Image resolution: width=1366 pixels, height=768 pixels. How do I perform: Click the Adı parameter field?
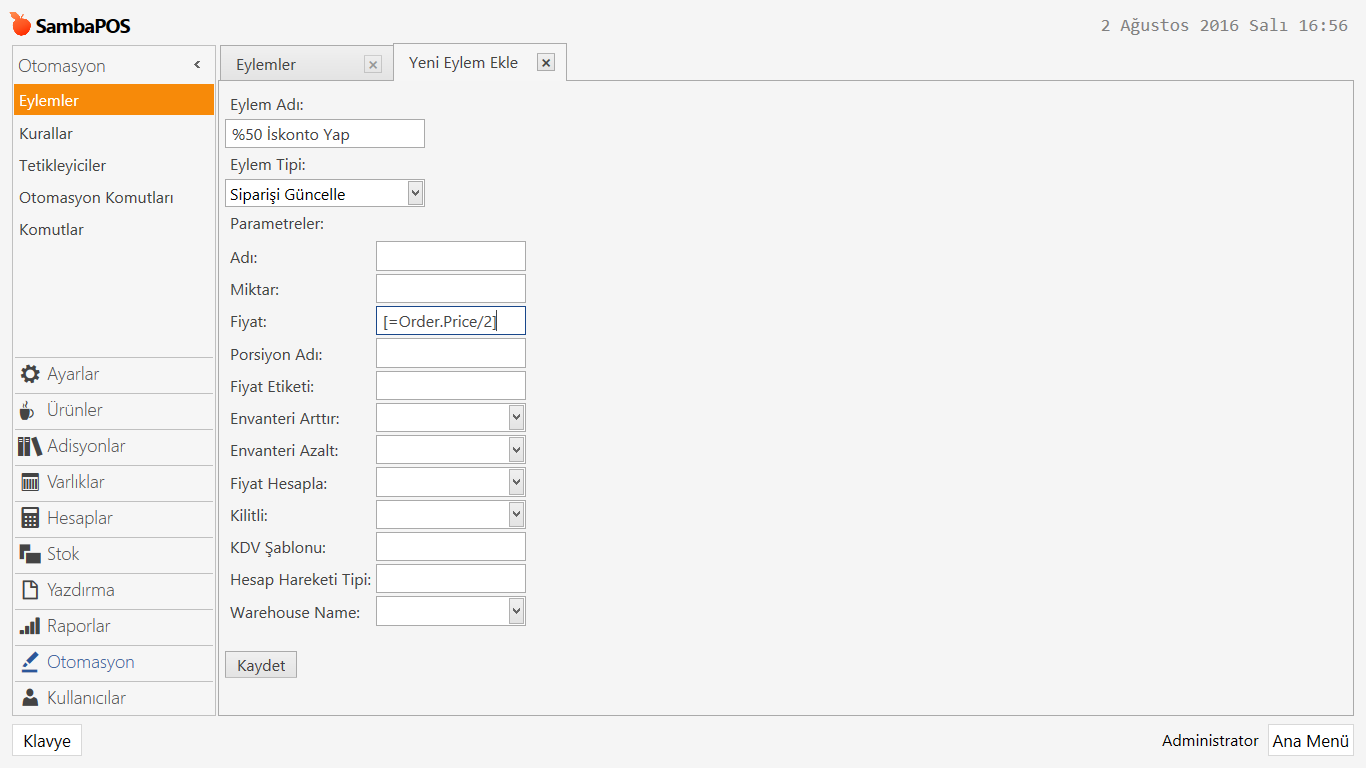pyautogui.click(x=451, y=256)
